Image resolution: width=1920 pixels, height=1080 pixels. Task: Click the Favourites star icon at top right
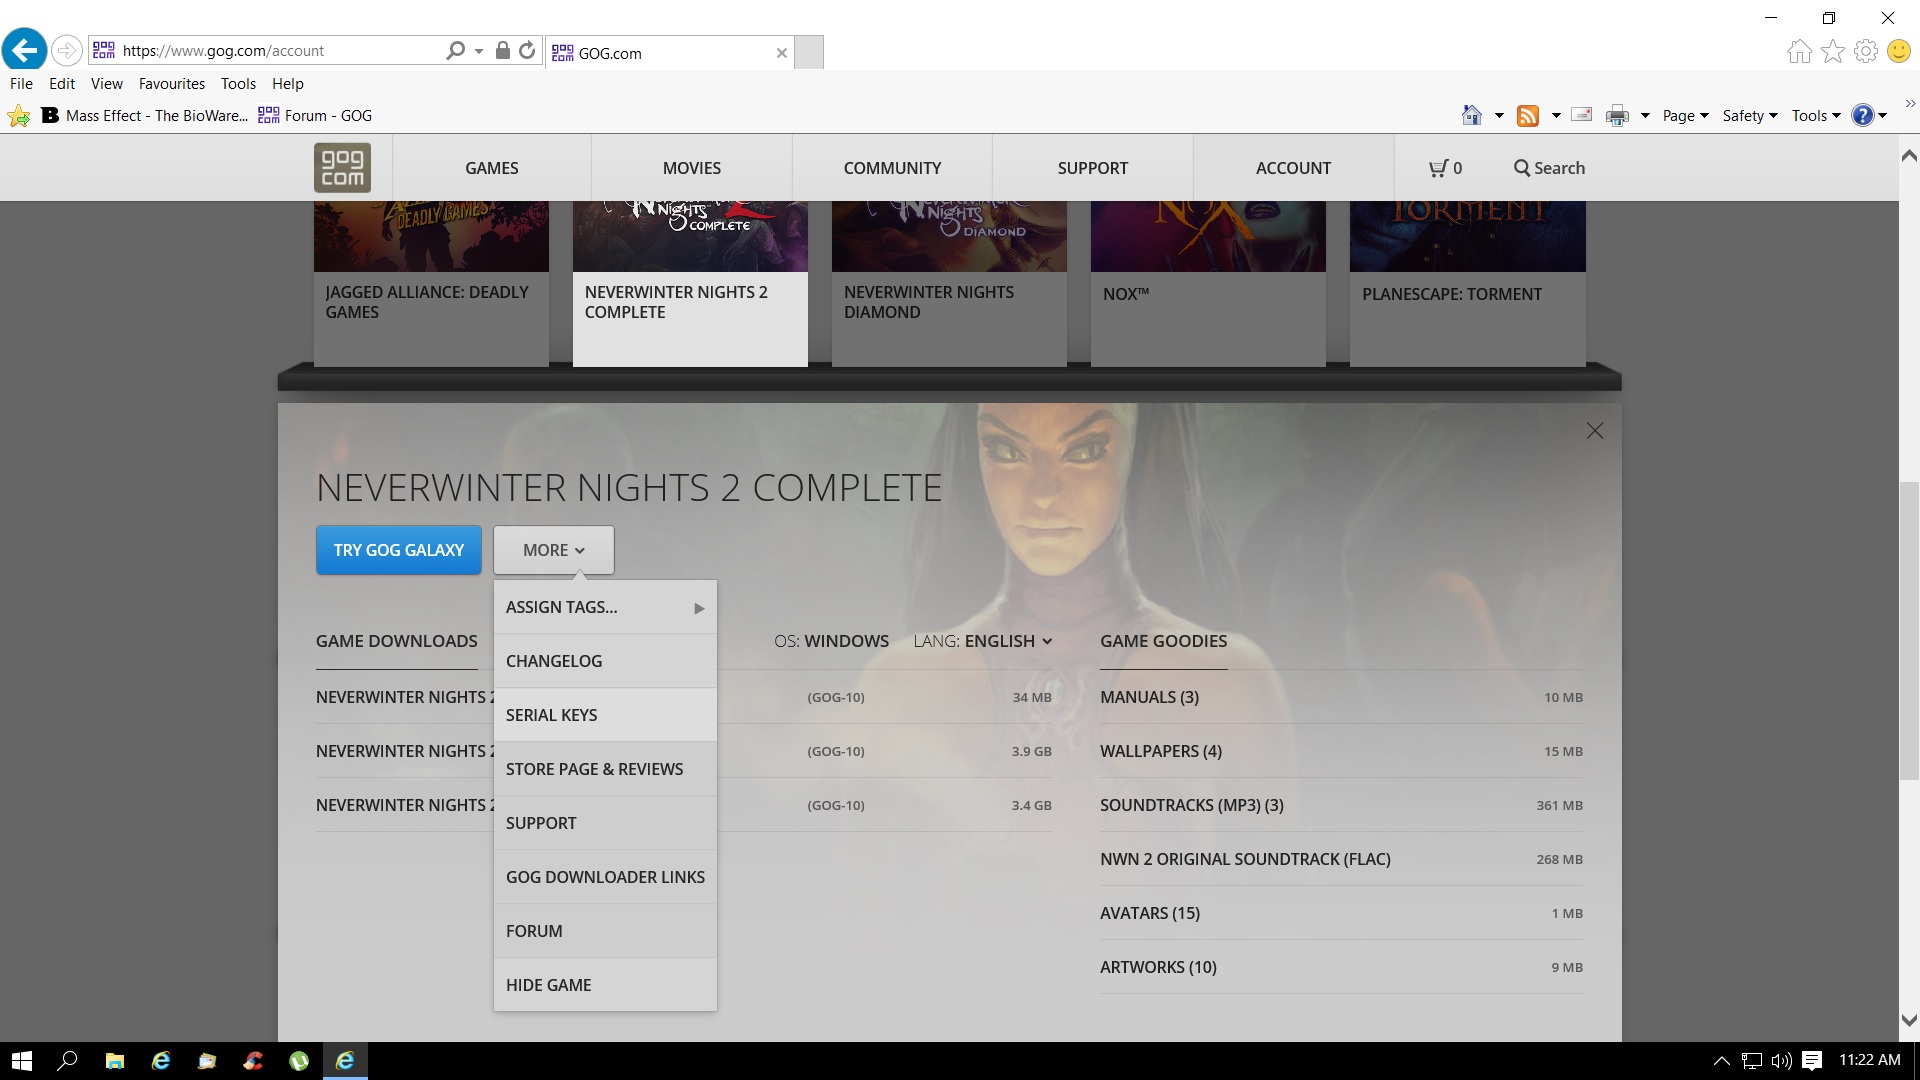1833,51
